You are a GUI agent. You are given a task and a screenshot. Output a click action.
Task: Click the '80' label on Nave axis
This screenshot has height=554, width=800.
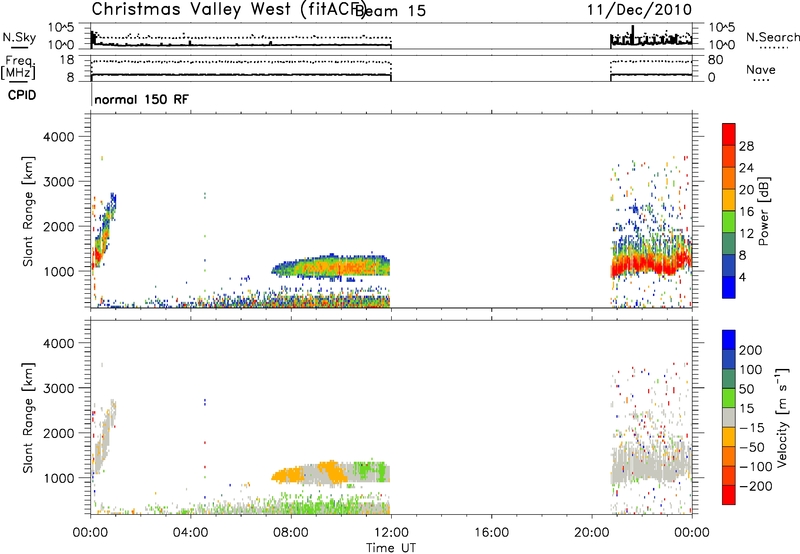(x=715, y=60)
